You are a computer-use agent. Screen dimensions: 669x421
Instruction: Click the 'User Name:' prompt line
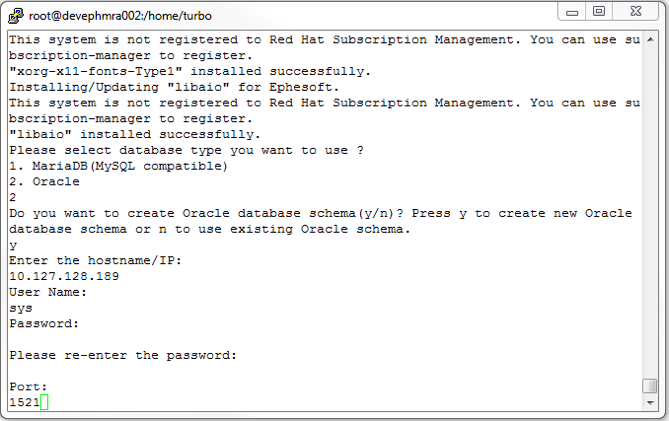[x=48, y=292]
